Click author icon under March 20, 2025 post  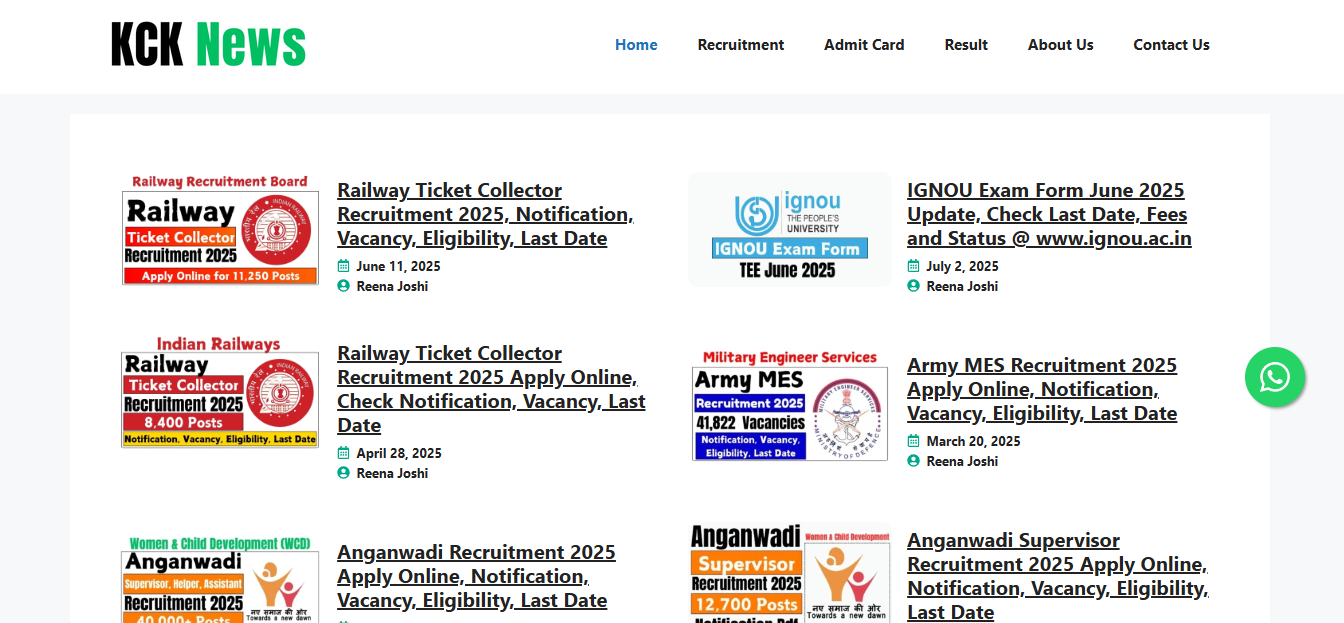point(913,461)
